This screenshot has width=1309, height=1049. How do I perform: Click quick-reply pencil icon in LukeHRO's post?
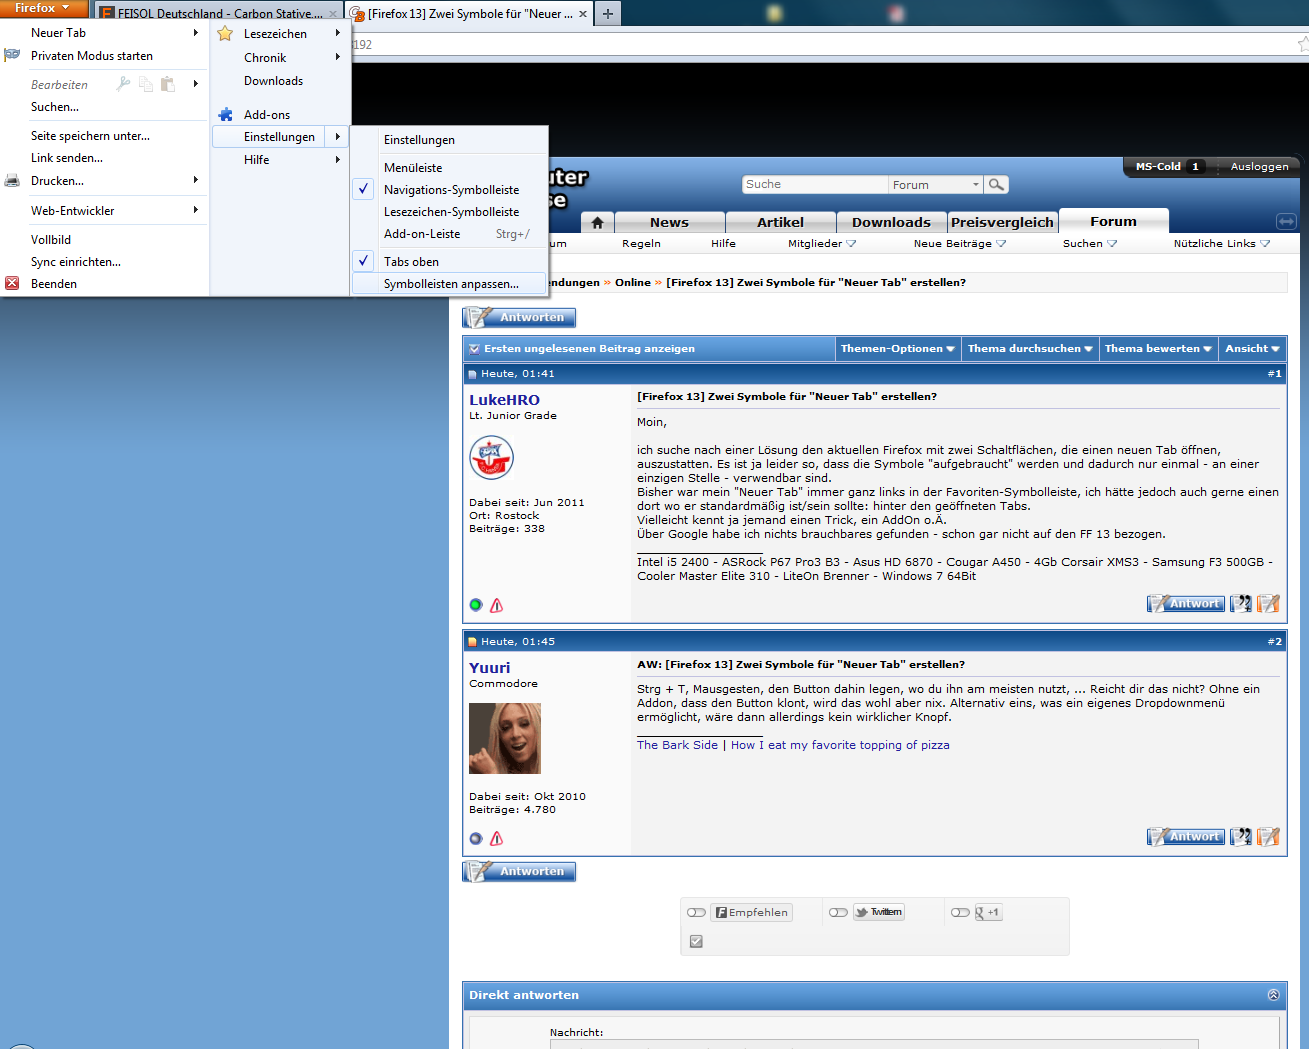coord(1268,603)
